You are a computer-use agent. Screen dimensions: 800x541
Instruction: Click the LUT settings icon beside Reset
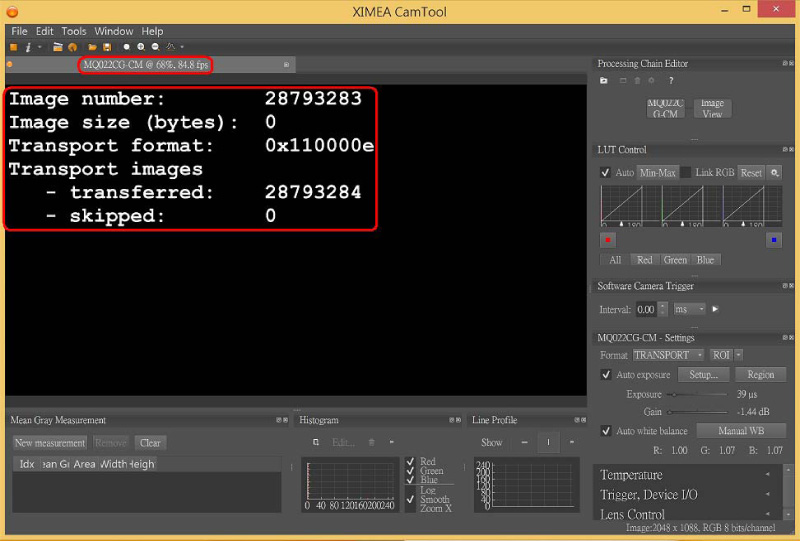(775, 173)
